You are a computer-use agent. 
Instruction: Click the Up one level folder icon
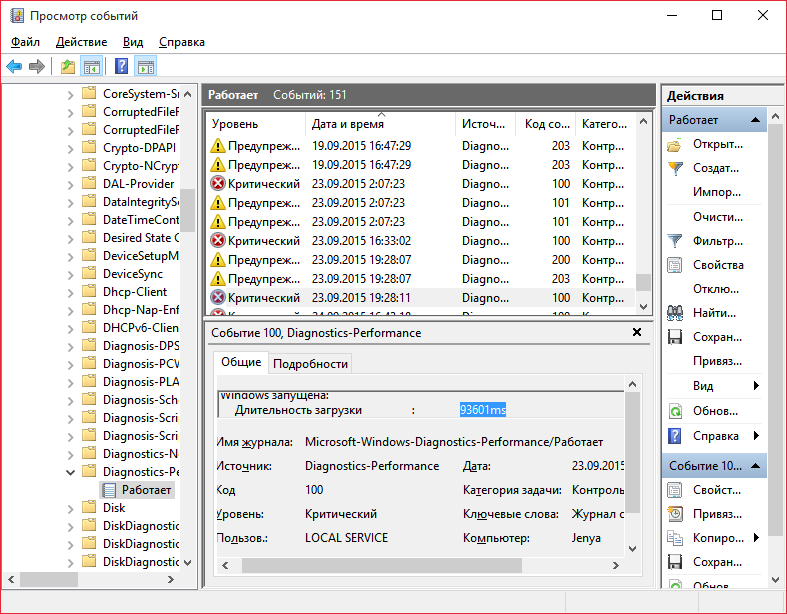coord(67,67)
